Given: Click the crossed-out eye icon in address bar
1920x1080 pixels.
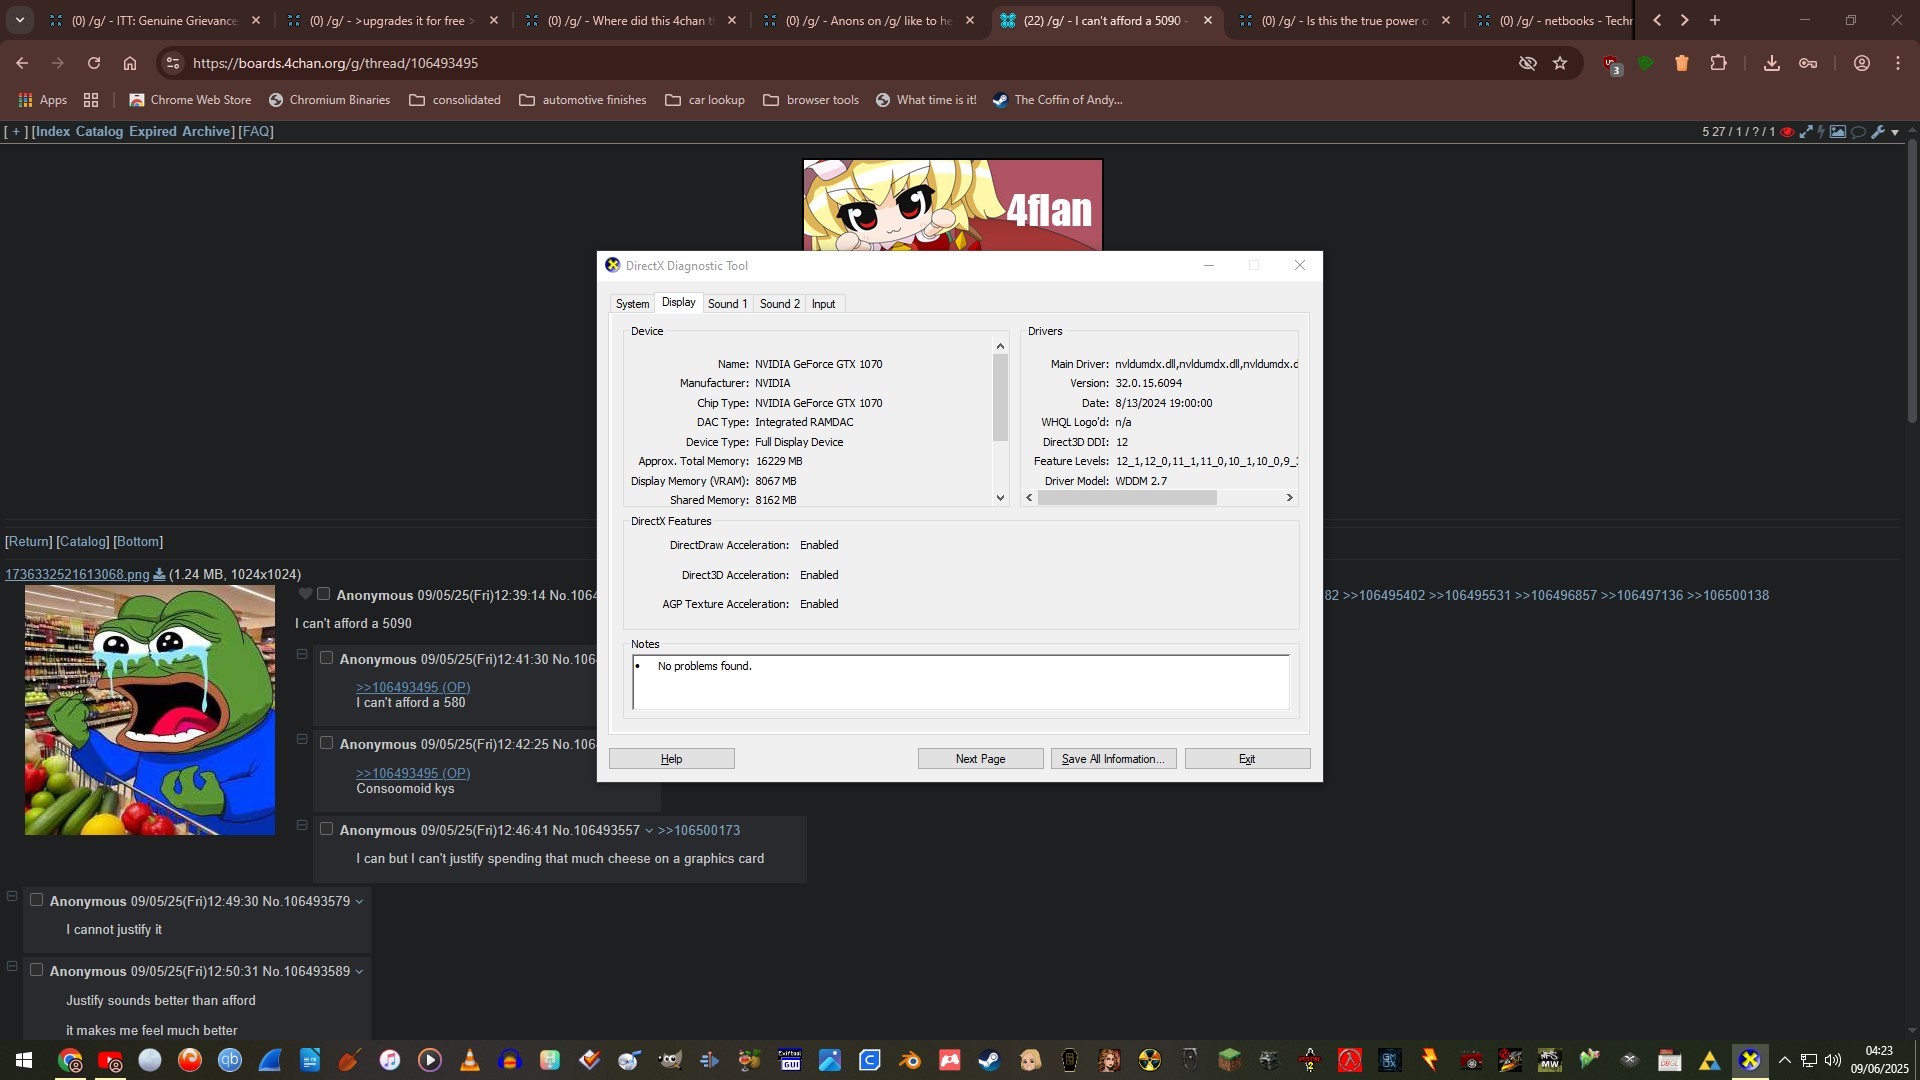Looking at the screenshot, I should coord(1527,63).
